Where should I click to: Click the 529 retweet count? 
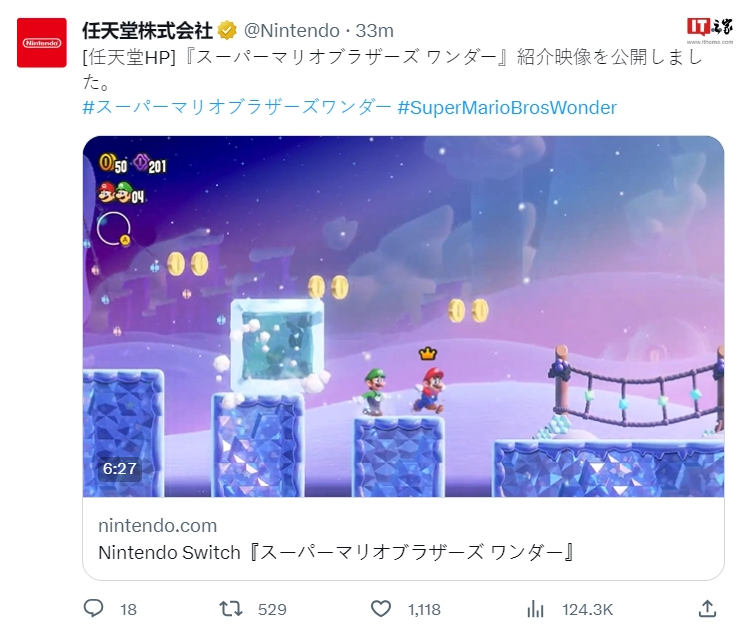coord(272,610)
